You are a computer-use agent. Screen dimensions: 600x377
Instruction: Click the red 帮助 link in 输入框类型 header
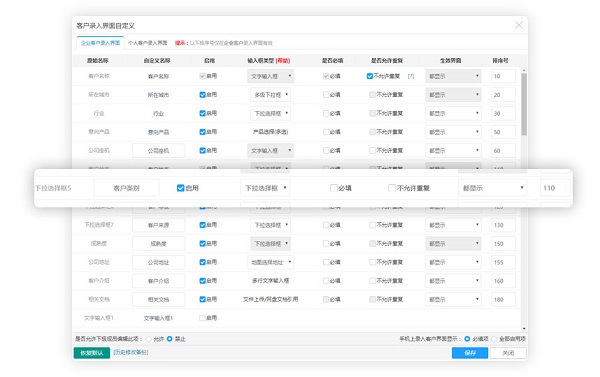click(x=283, y=60)
